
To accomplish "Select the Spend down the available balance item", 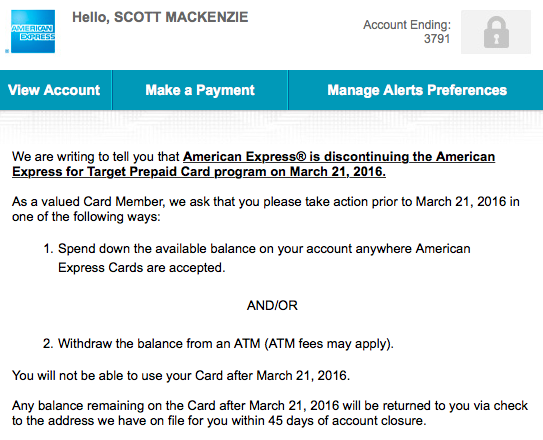I will [264, 258].
